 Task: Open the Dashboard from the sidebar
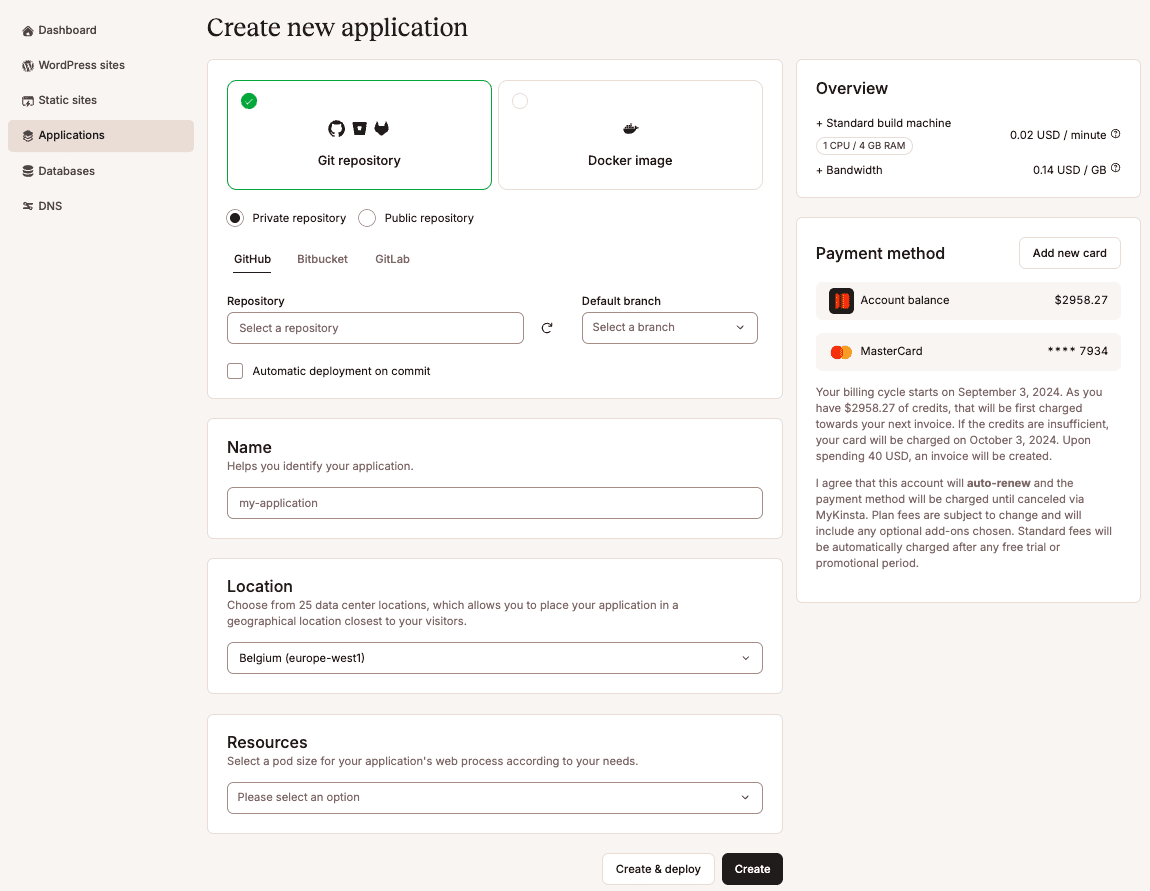point(66,30)
